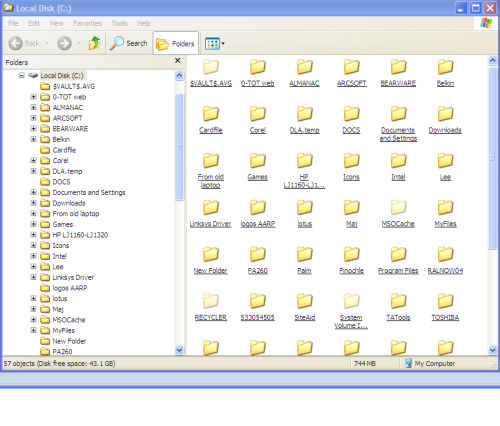Open the Edit menu
The width and height of the screenshot is (500, 426).
[34, 23]
